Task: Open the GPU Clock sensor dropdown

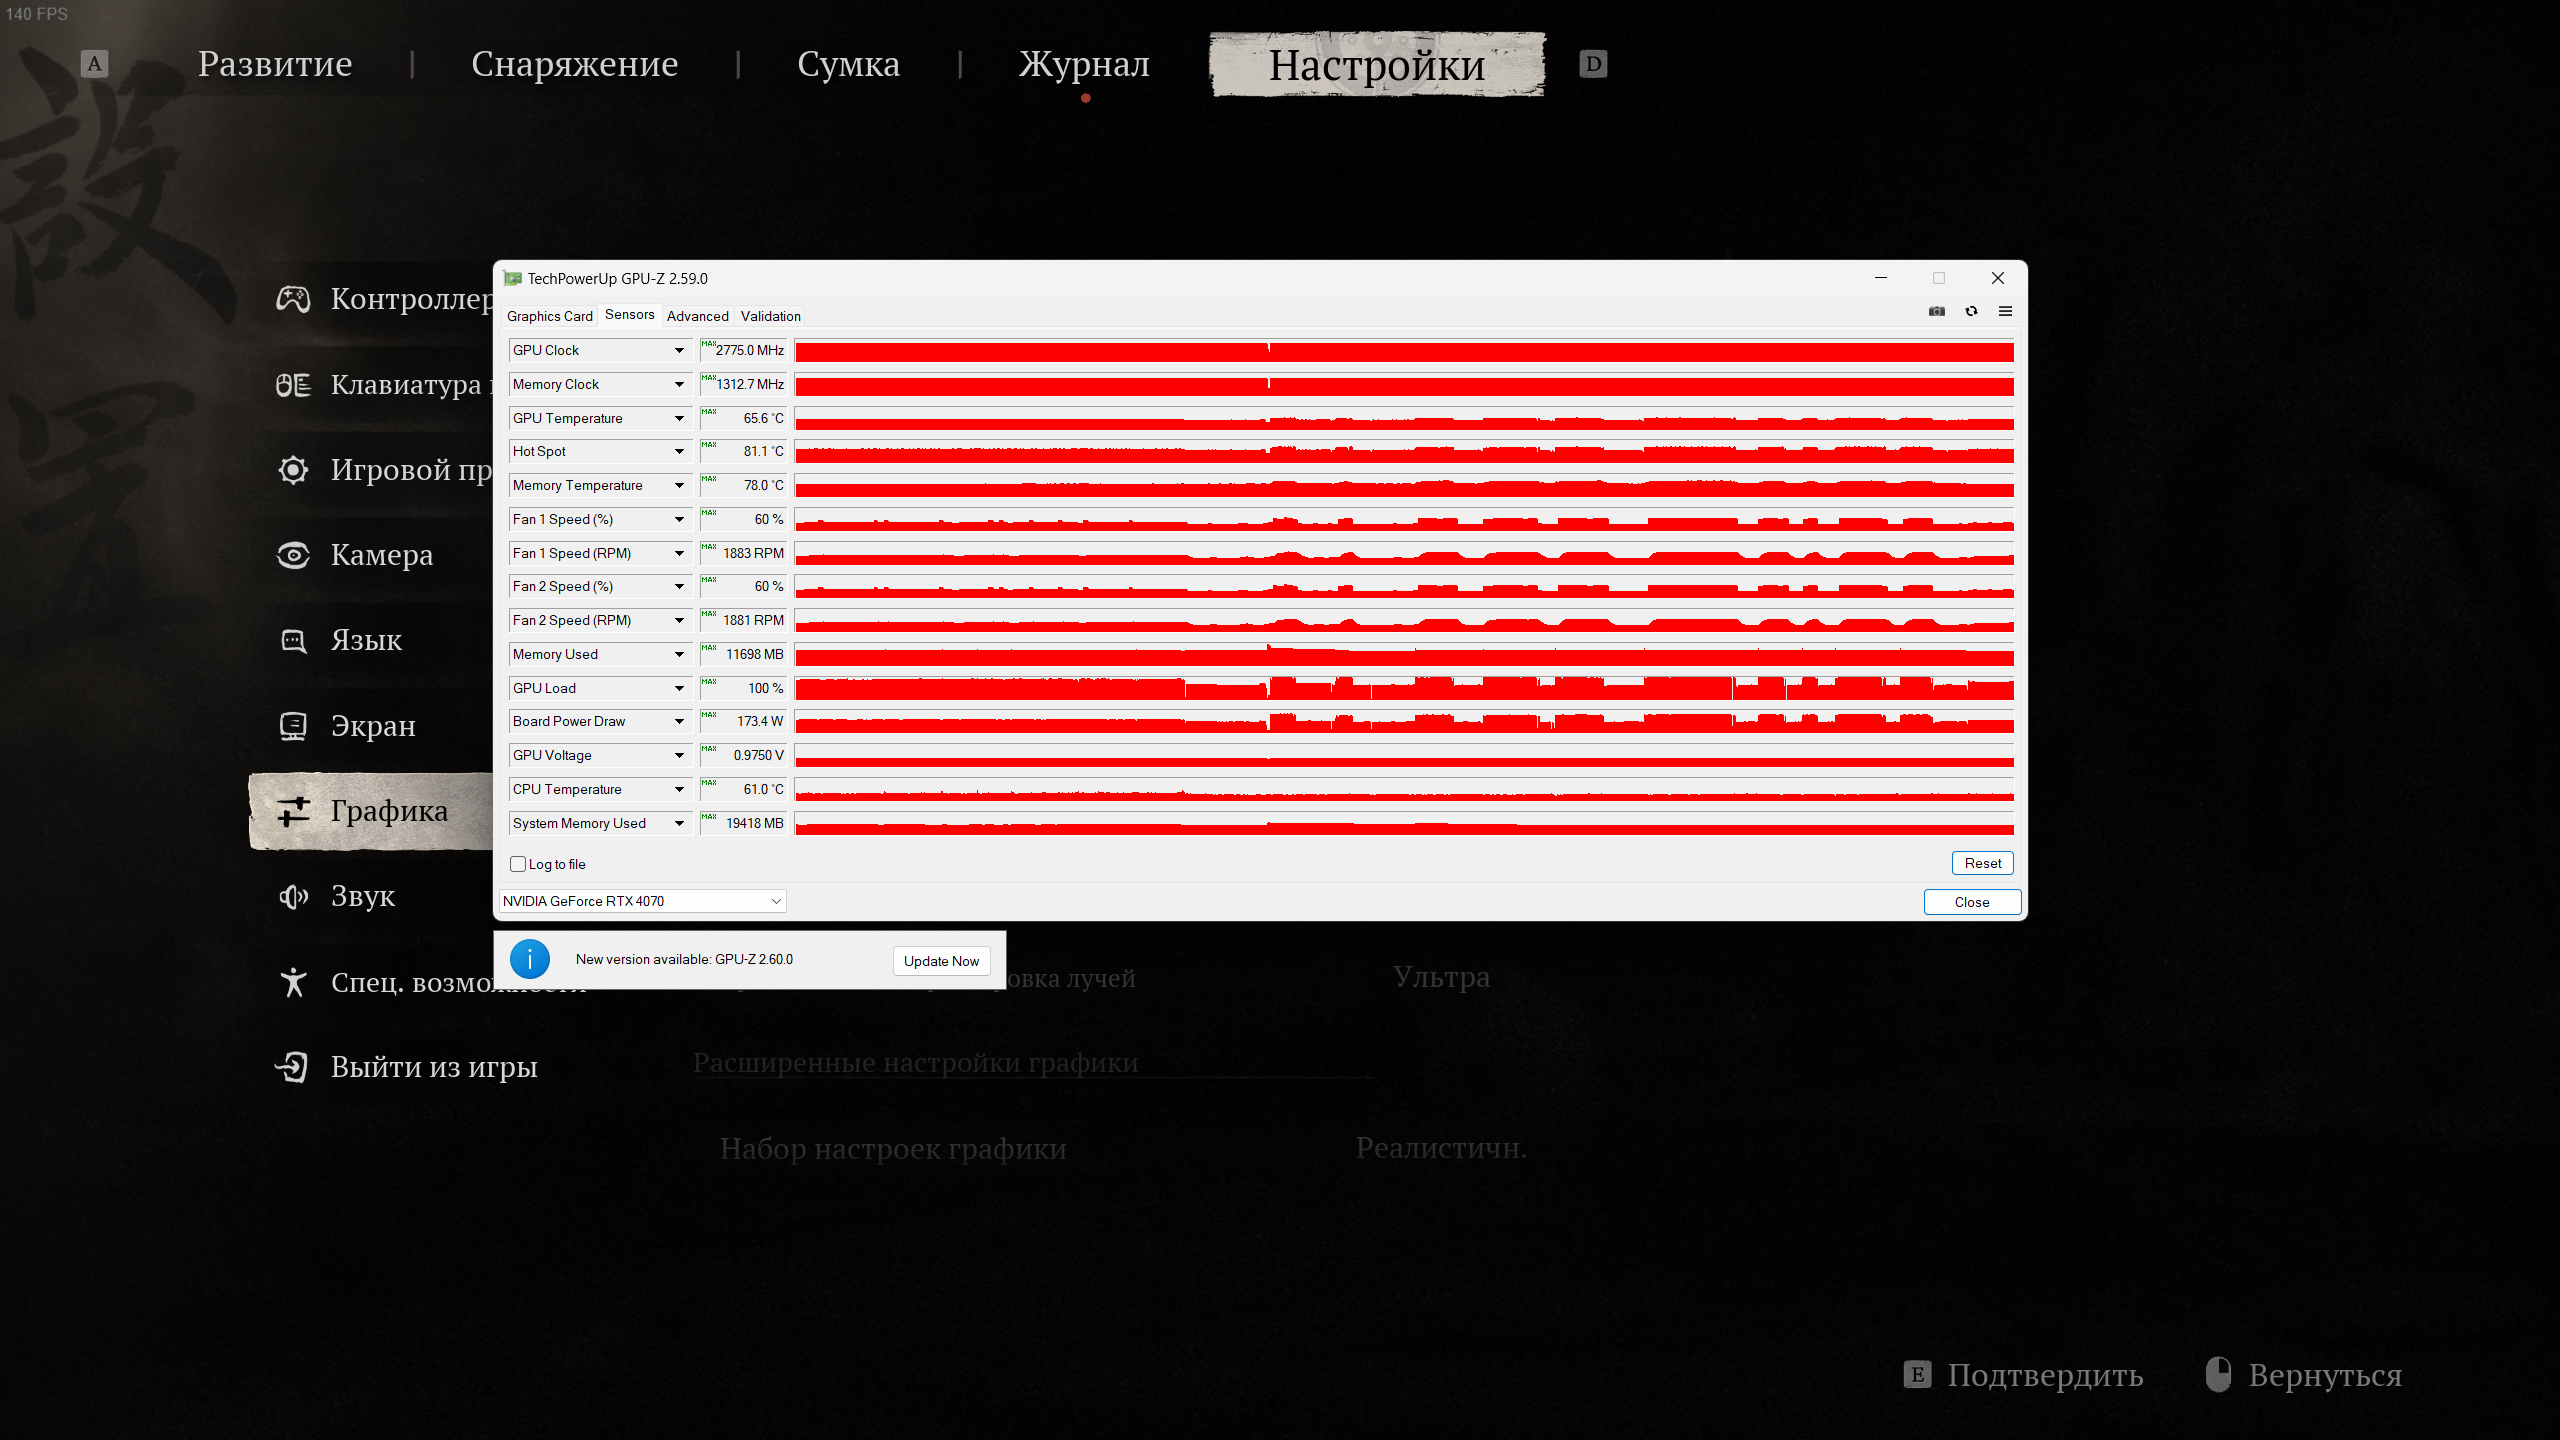Action: pos(679,350)
